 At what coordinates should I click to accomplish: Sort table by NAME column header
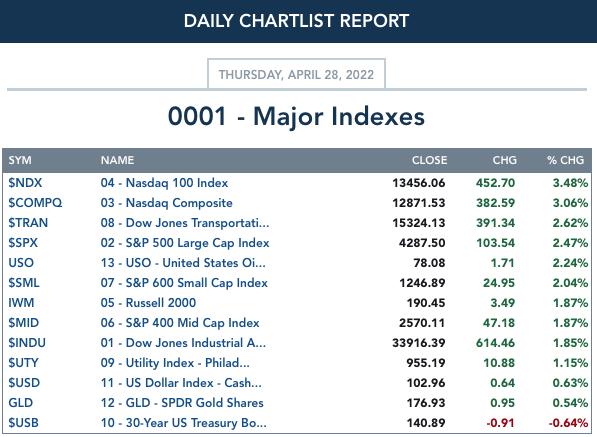pyautogui.click(x=117, y=160)
